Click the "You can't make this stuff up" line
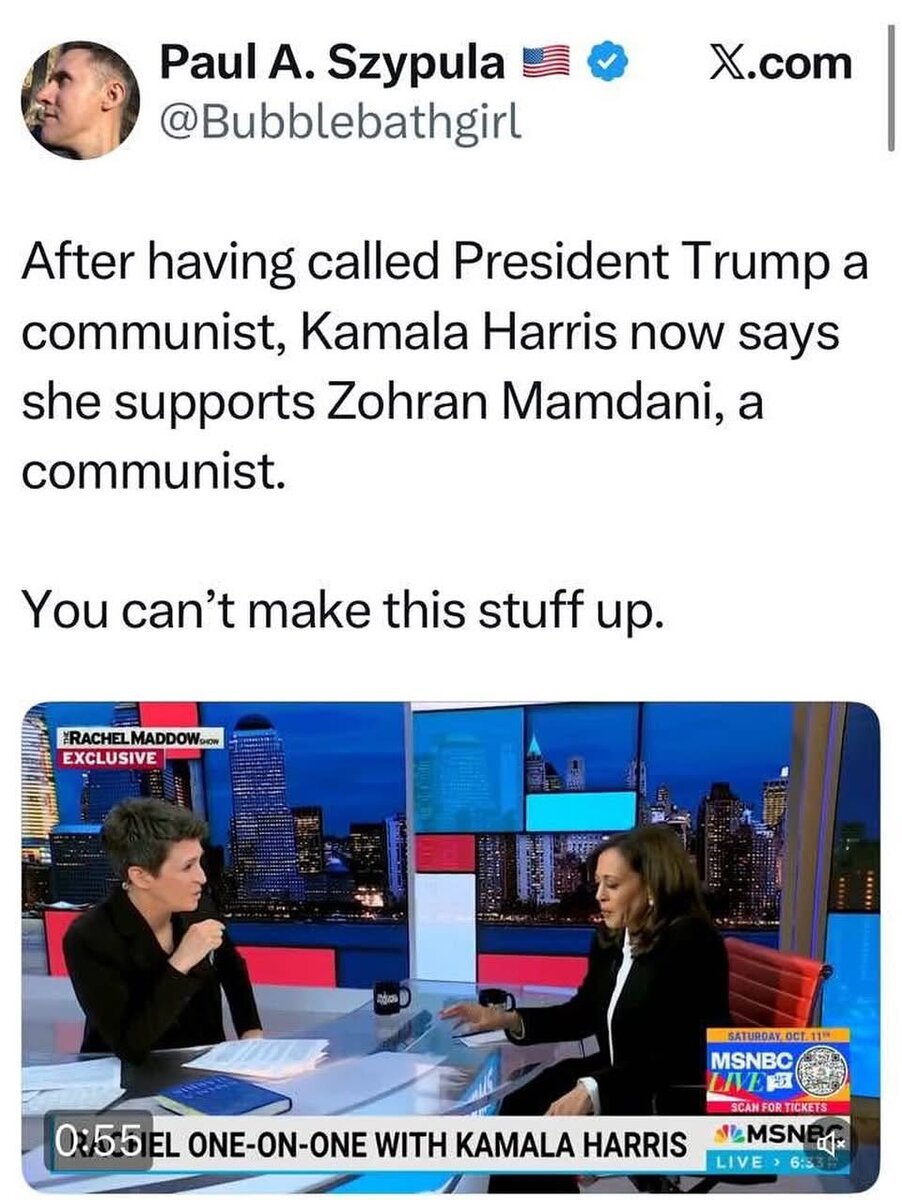 tap(342, 609)
